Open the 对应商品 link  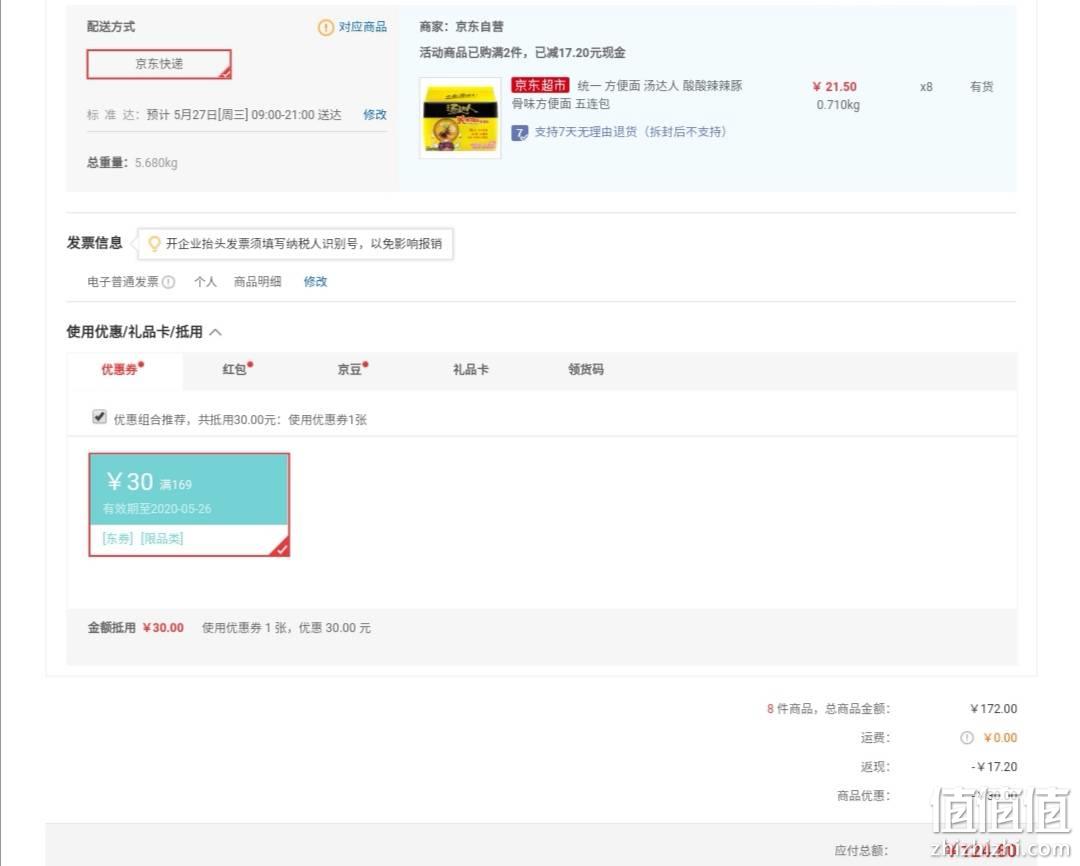pyautogui.click(x=362, y=27)
